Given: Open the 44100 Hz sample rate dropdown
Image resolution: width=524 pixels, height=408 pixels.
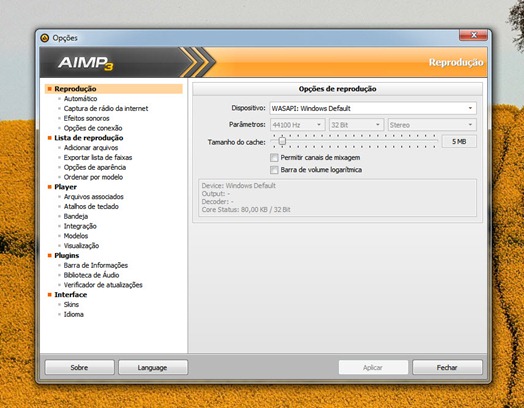Looking at the screenshot, I should pos(297,125).
